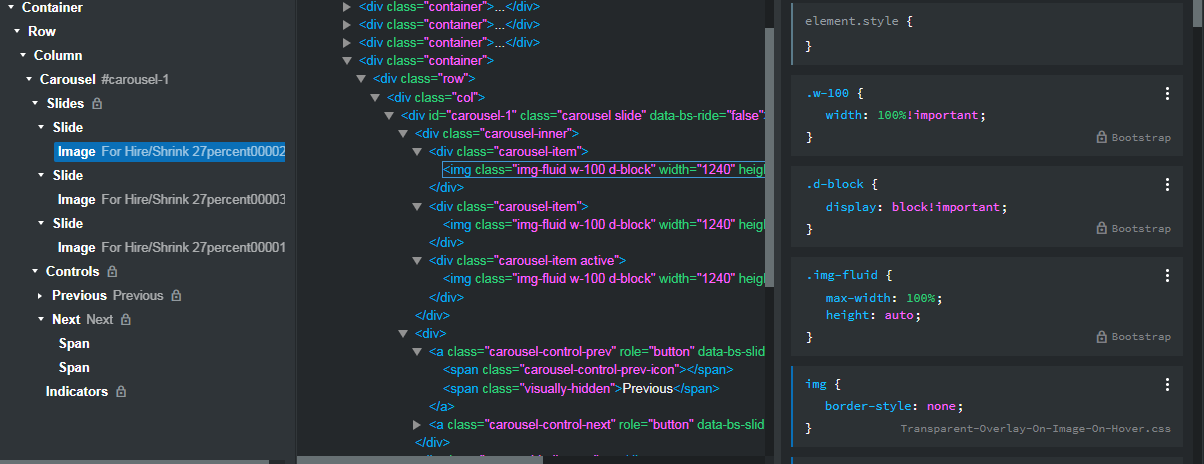Open options menu for .d-block rule
Image resolution: width=1204 pixels, height=464 pixels.
point(1167,185)
